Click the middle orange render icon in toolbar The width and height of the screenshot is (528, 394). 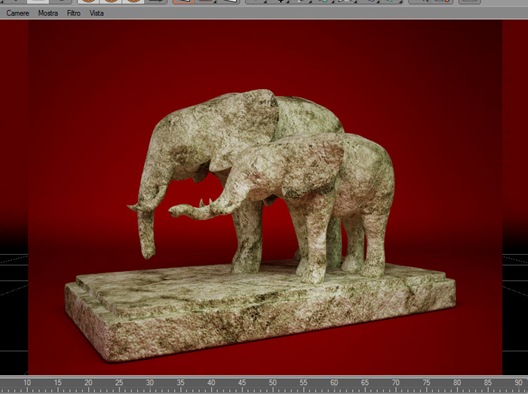111,2
